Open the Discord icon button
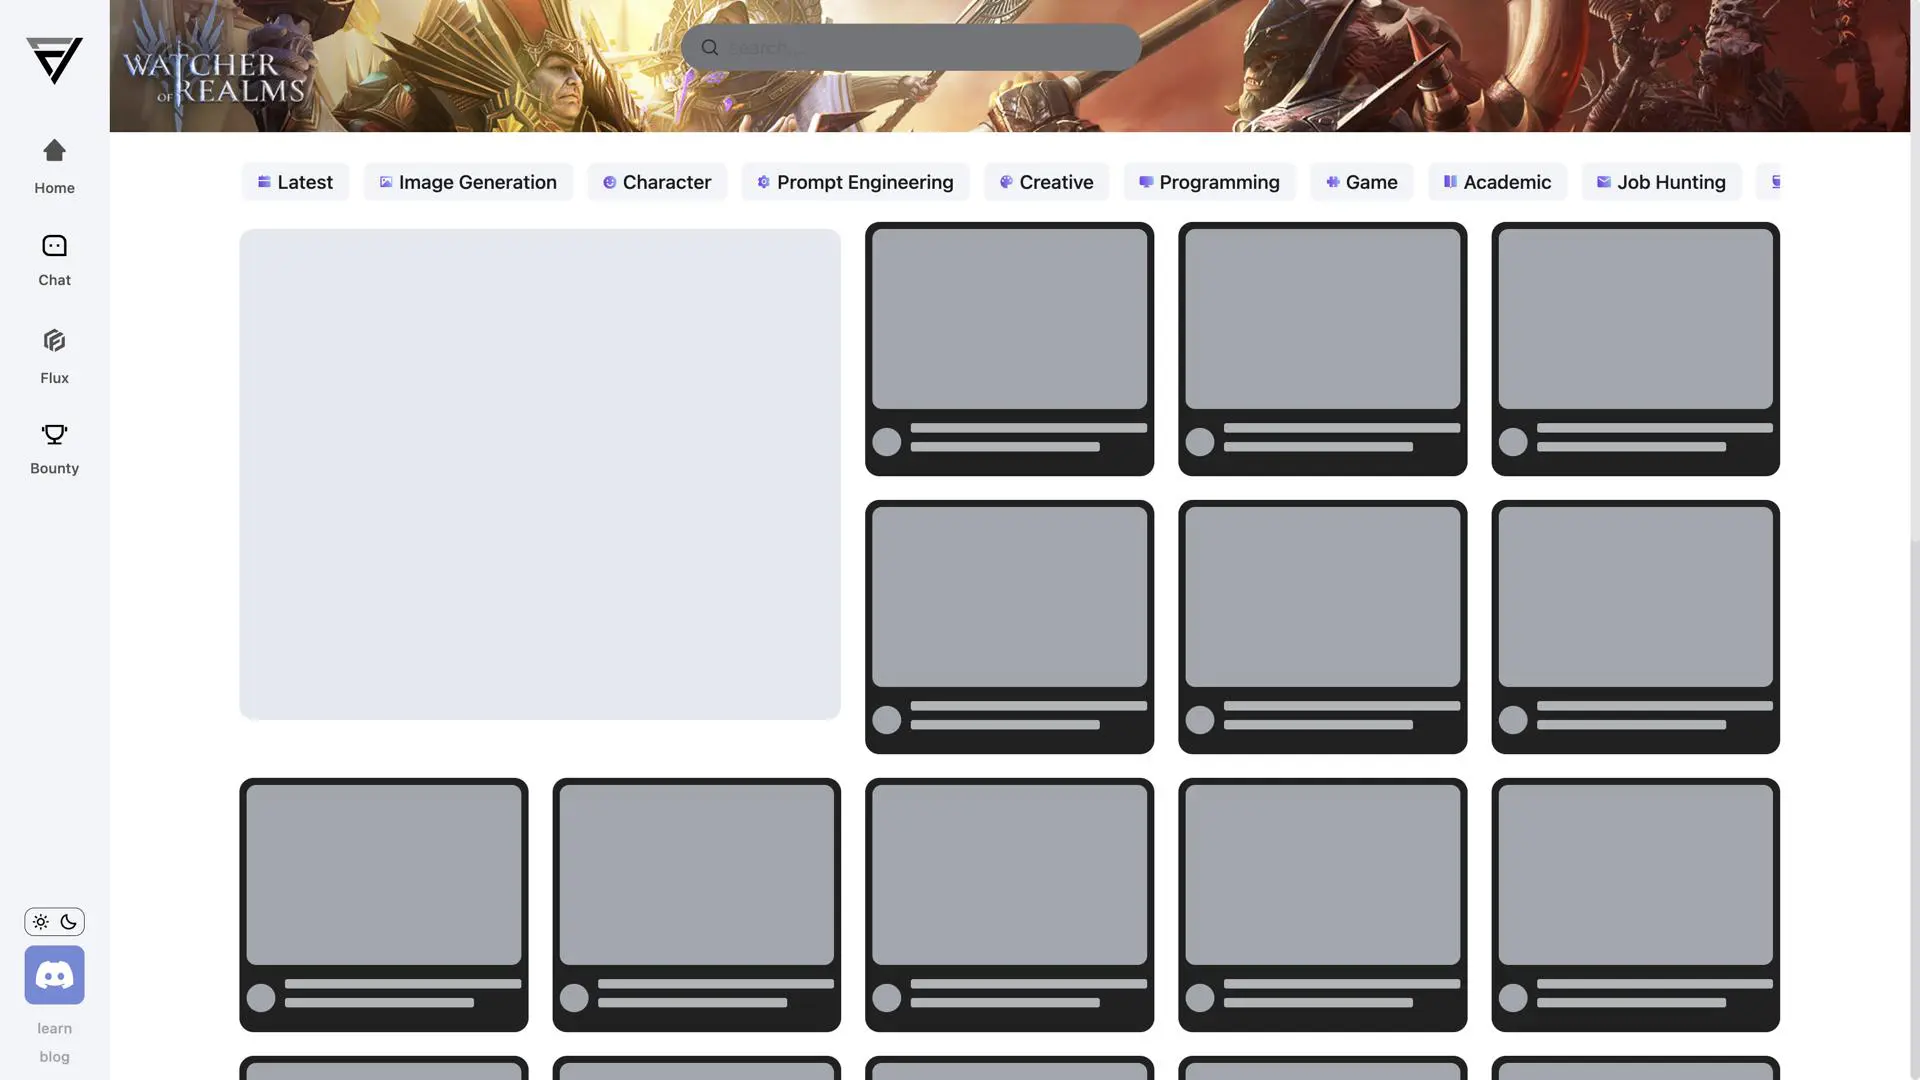The height and width of the screenshot is (1080, 1920). [x=54, y=975]
